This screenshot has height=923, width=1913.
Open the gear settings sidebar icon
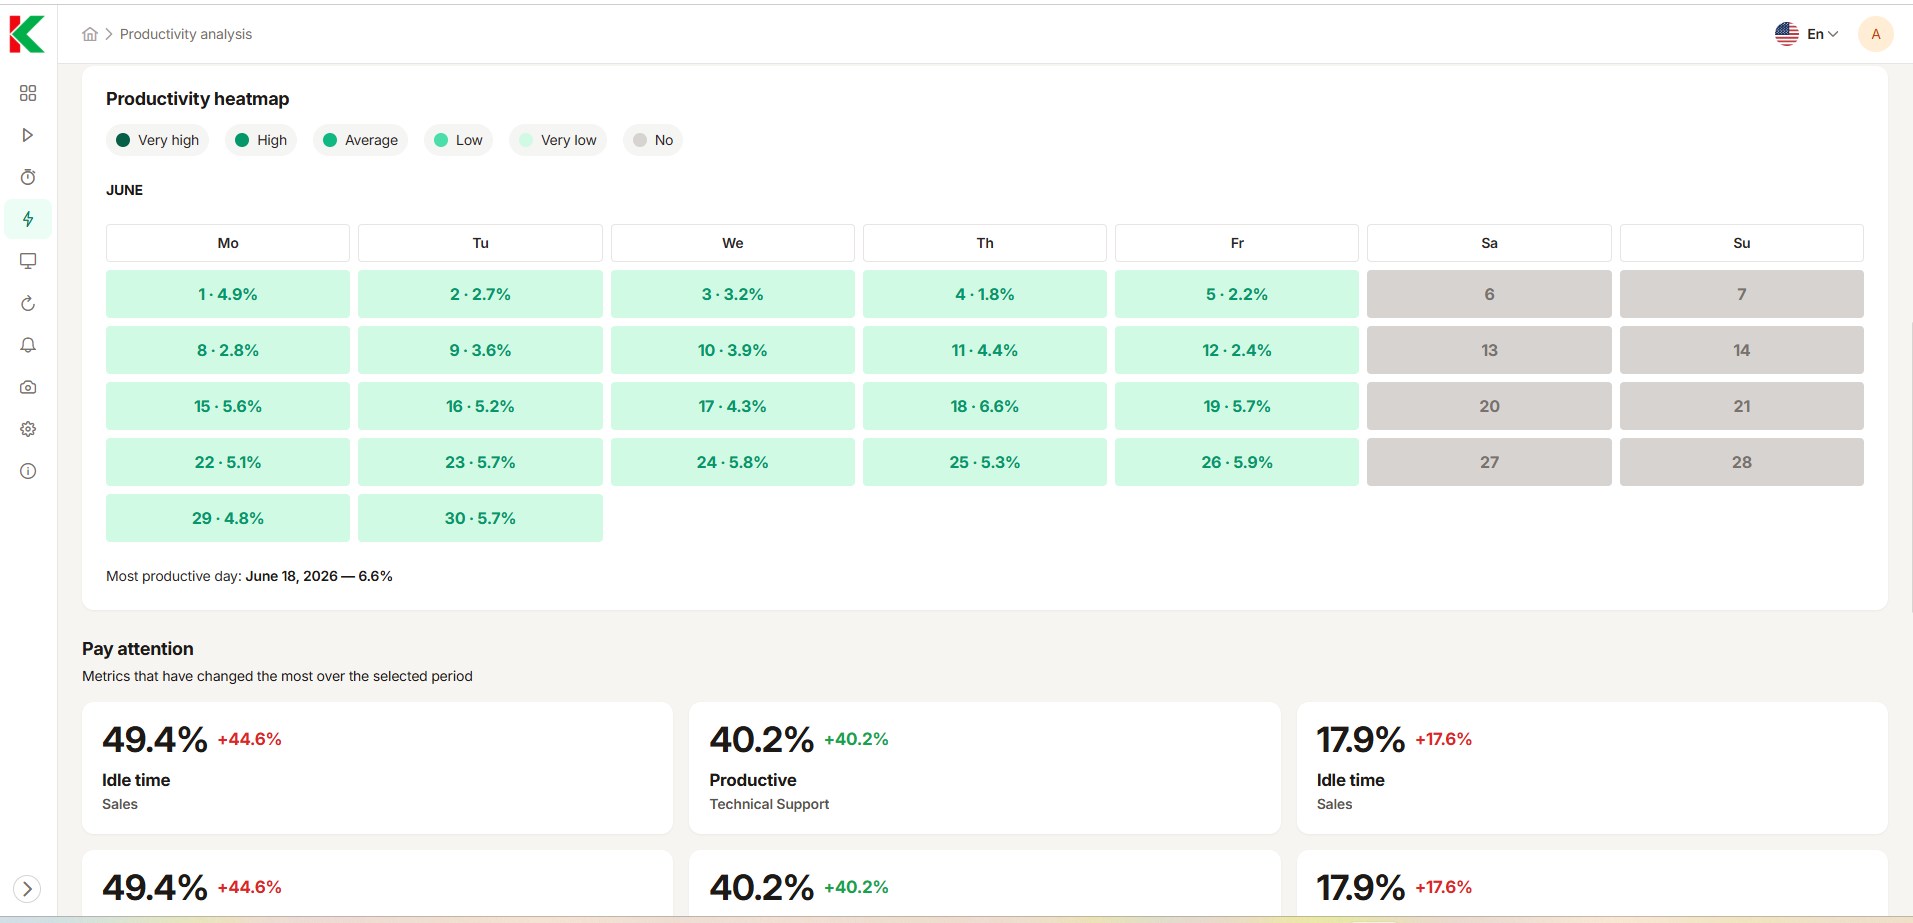pyautogui.click(x=28, y=429)
